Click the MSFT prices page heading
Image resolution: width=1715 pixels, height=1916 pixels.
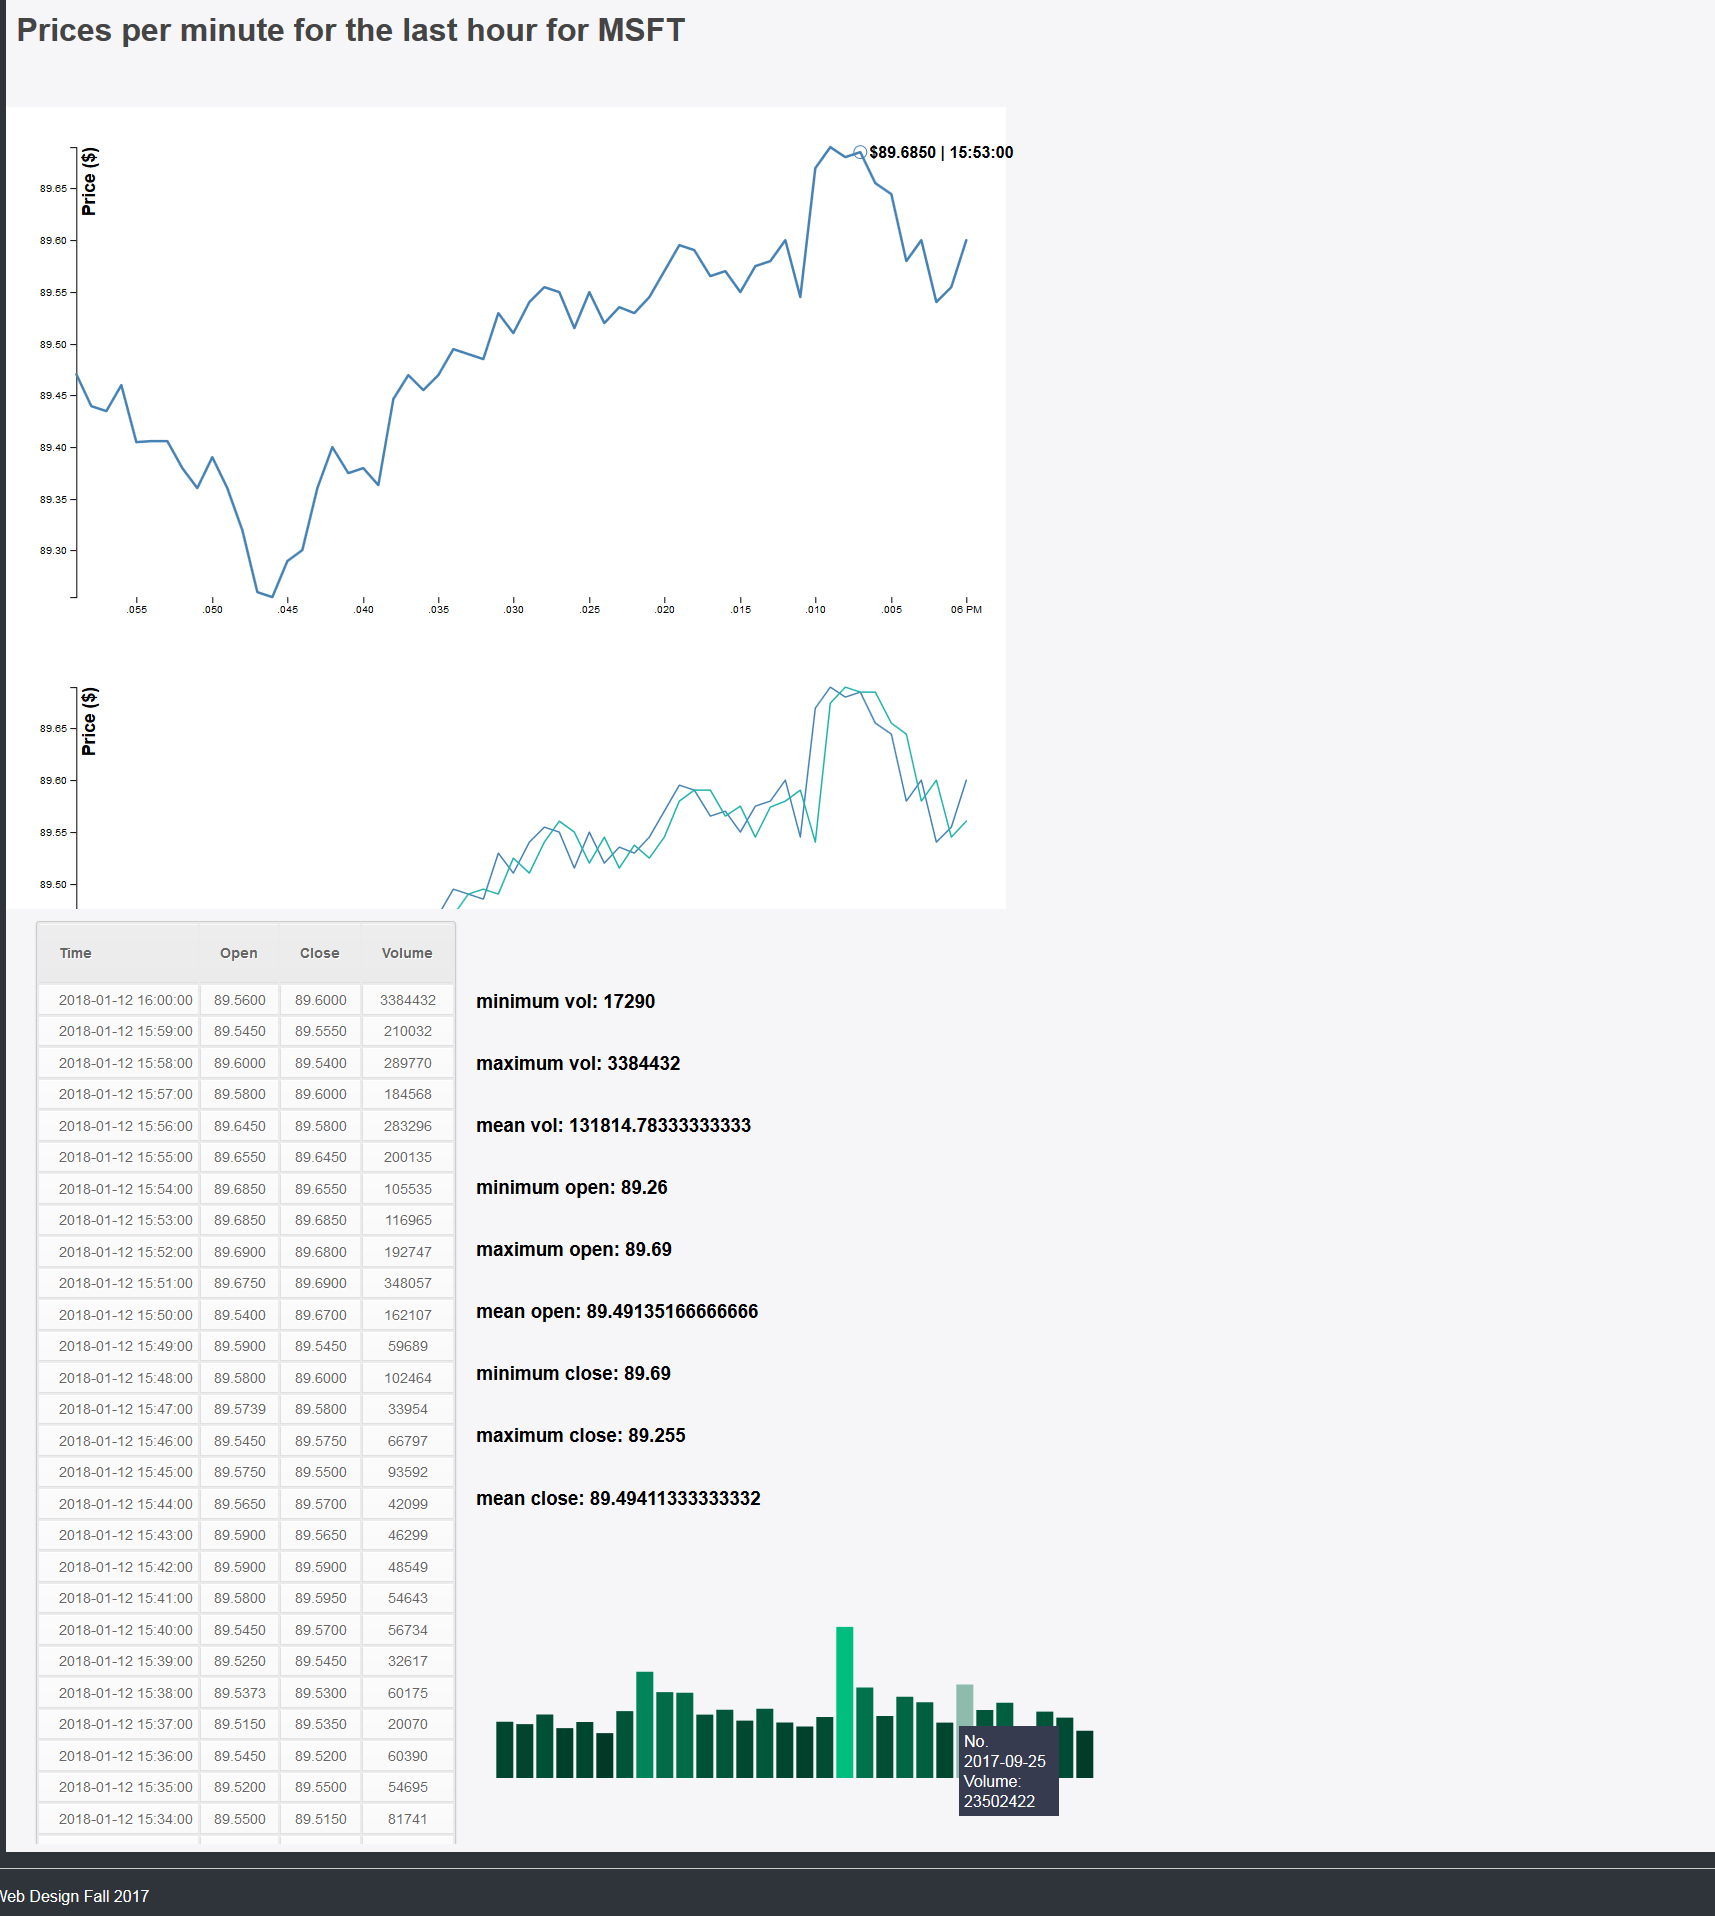[x=350, y=30]
